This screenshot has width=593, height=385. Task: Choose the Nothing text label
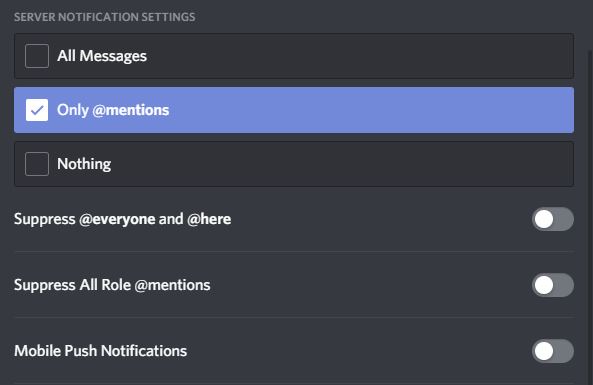[x=84, y=164]
